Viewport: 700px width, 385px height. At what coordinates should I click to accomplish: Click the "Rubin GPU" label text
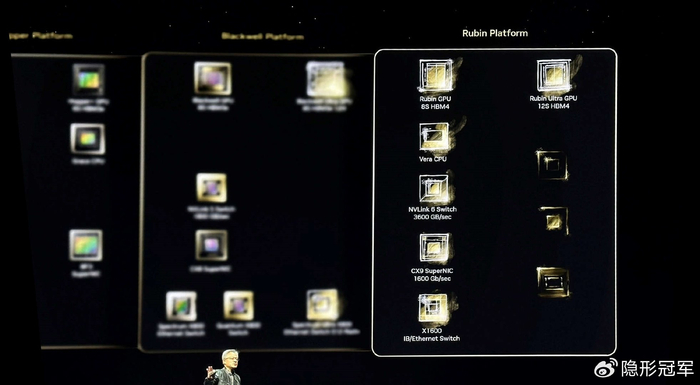point(435,99)
